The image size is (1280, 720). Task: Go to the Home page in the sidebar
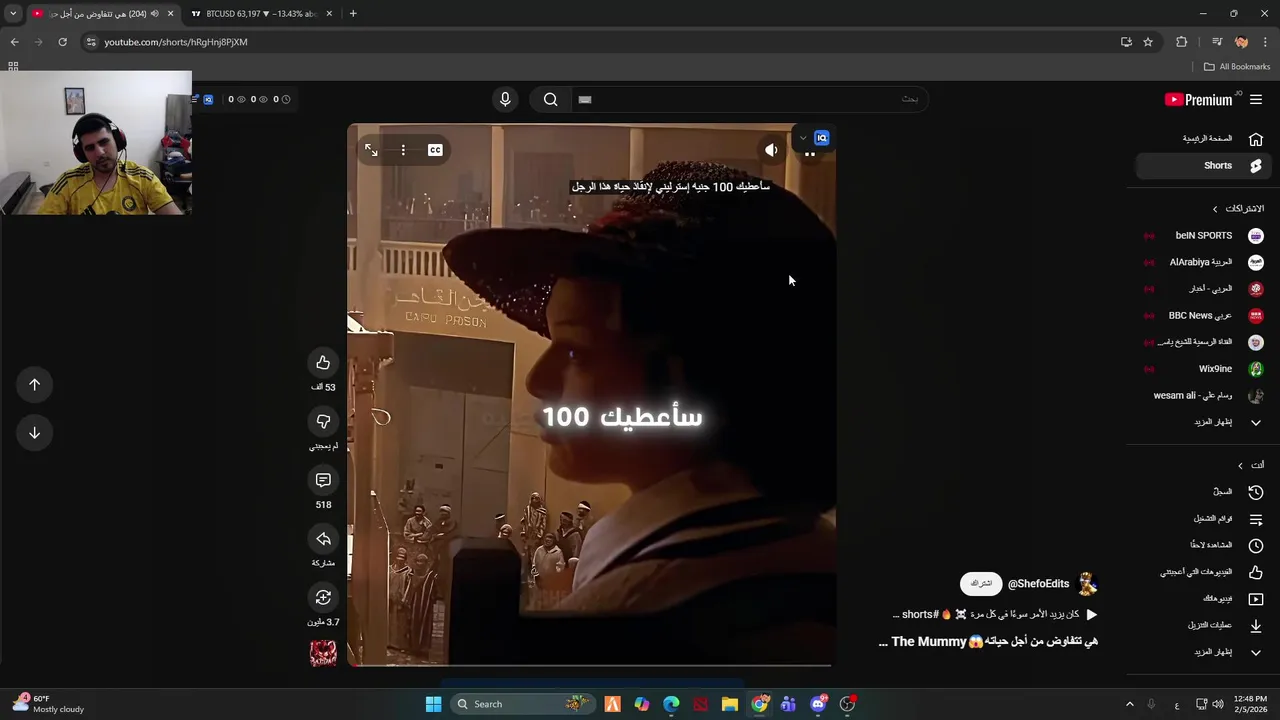pos(1202,139)
